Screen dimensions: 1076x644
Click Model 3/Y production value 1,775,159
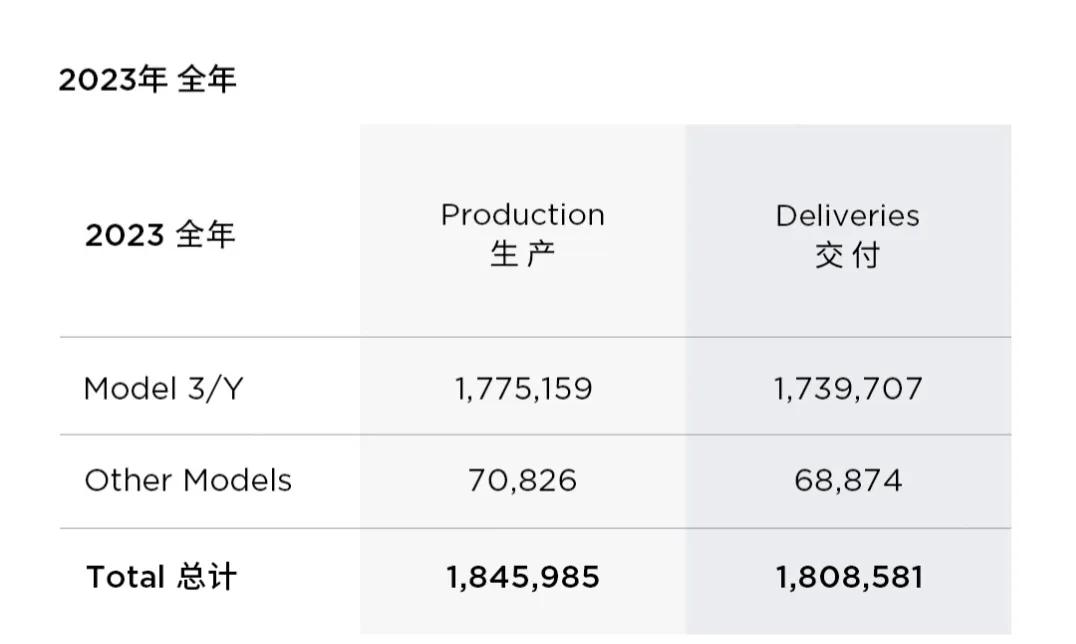tap(523, 389)
